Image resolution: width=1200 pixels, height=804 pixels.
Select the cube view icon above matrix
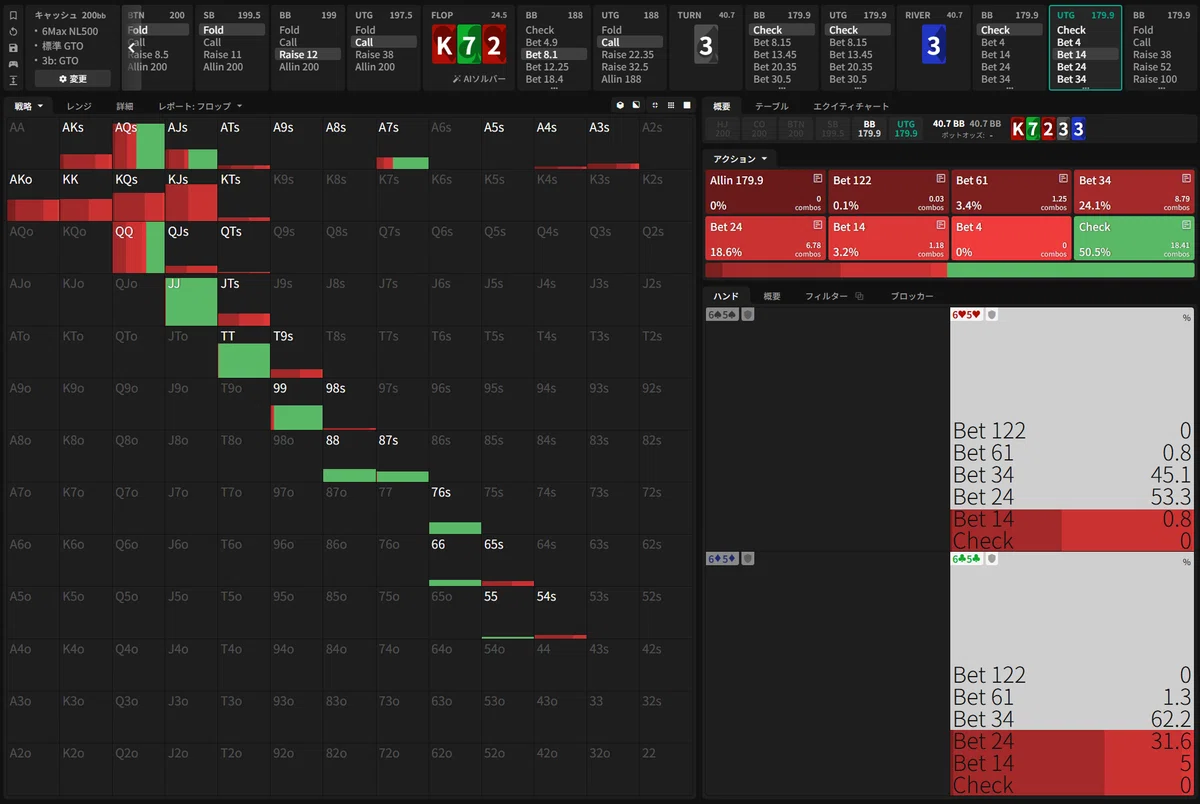(621, 105)
